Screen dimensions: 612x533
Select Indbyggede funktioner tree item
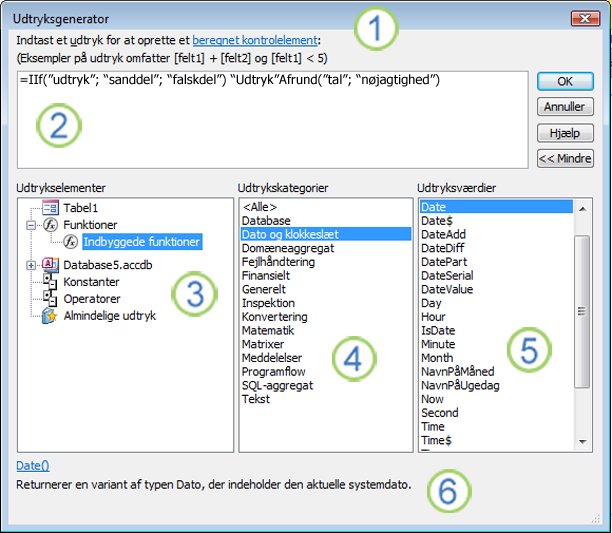coord(142,242)
